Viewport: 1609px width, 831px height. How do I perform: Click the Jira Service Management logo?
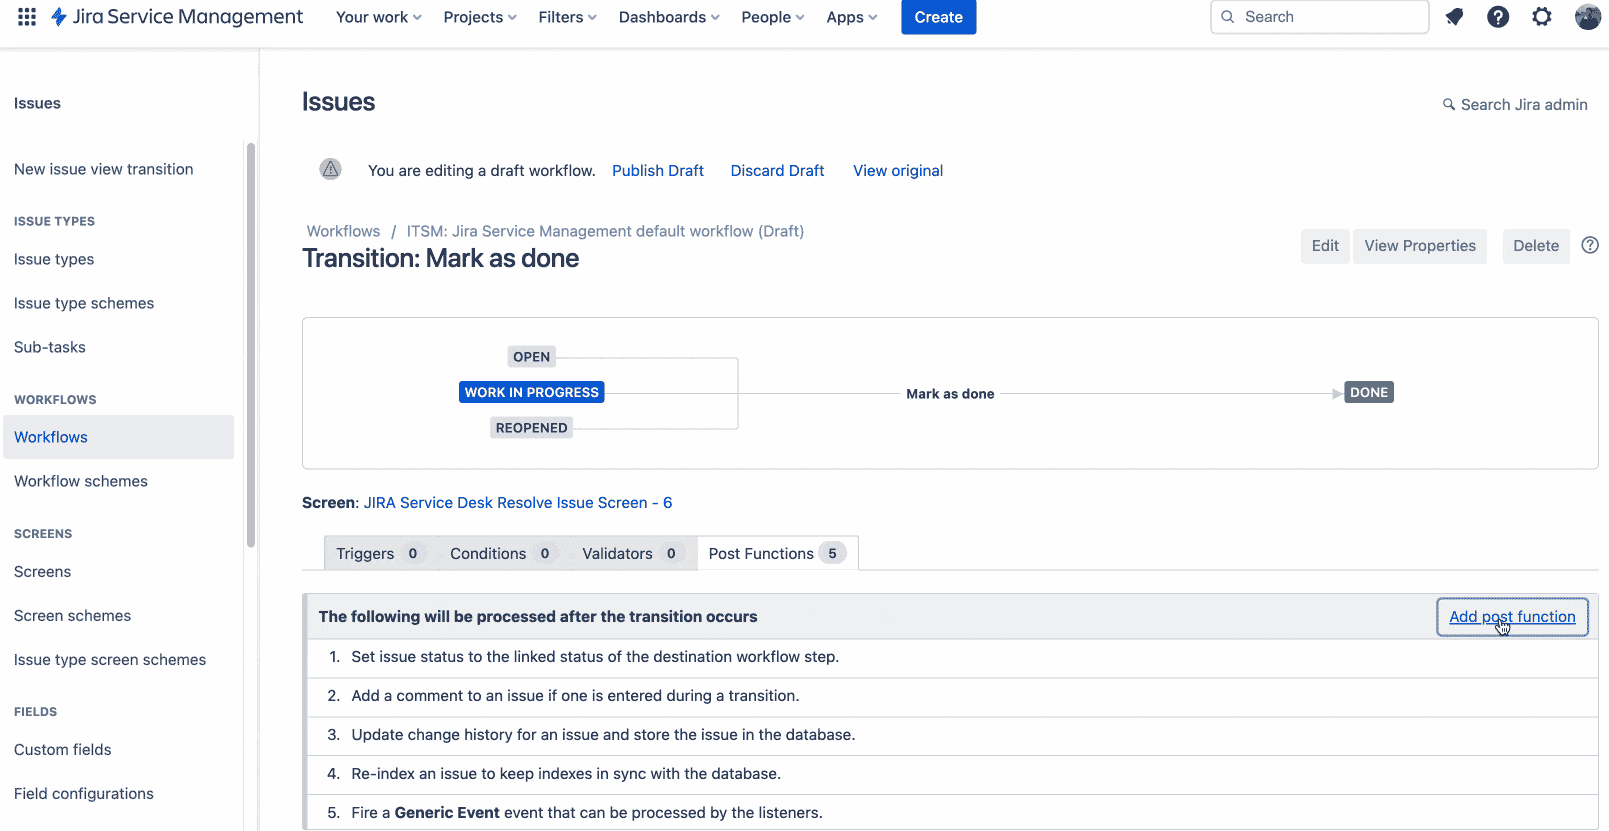[177, 17]
